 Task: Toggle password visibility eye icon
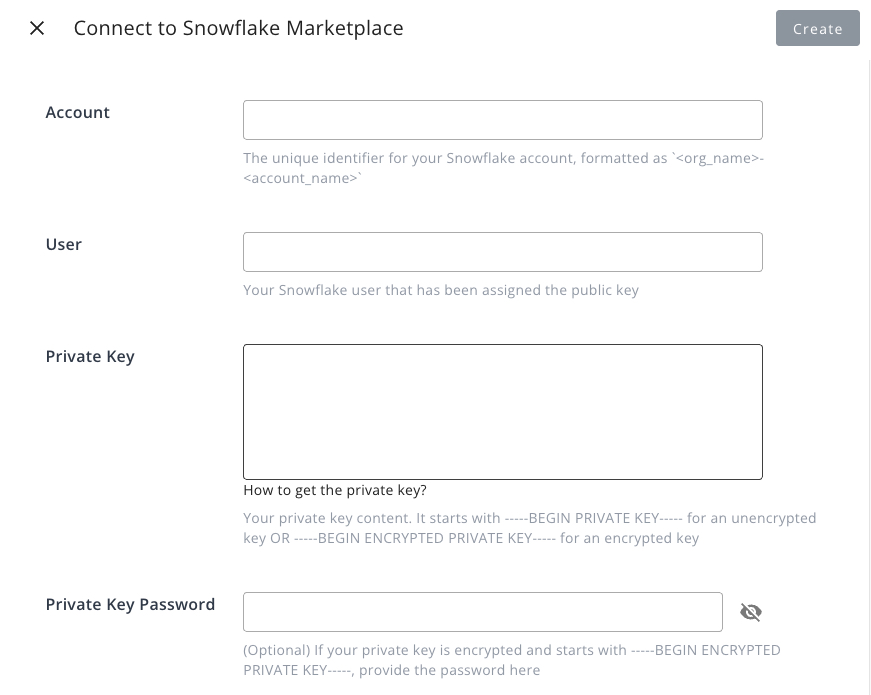click(751, 612)
